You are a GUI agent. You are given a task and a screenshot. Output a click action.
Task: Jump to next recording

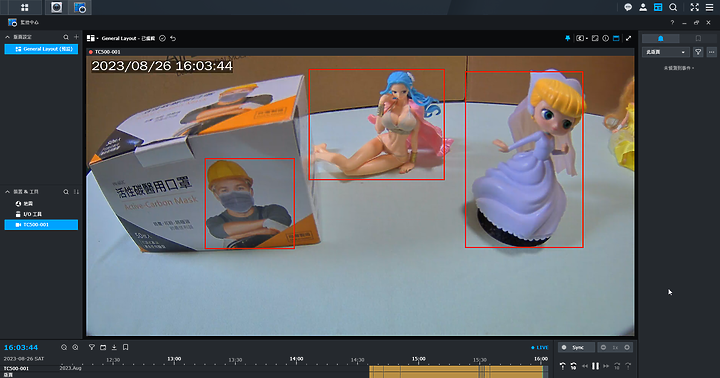[628, 366]
